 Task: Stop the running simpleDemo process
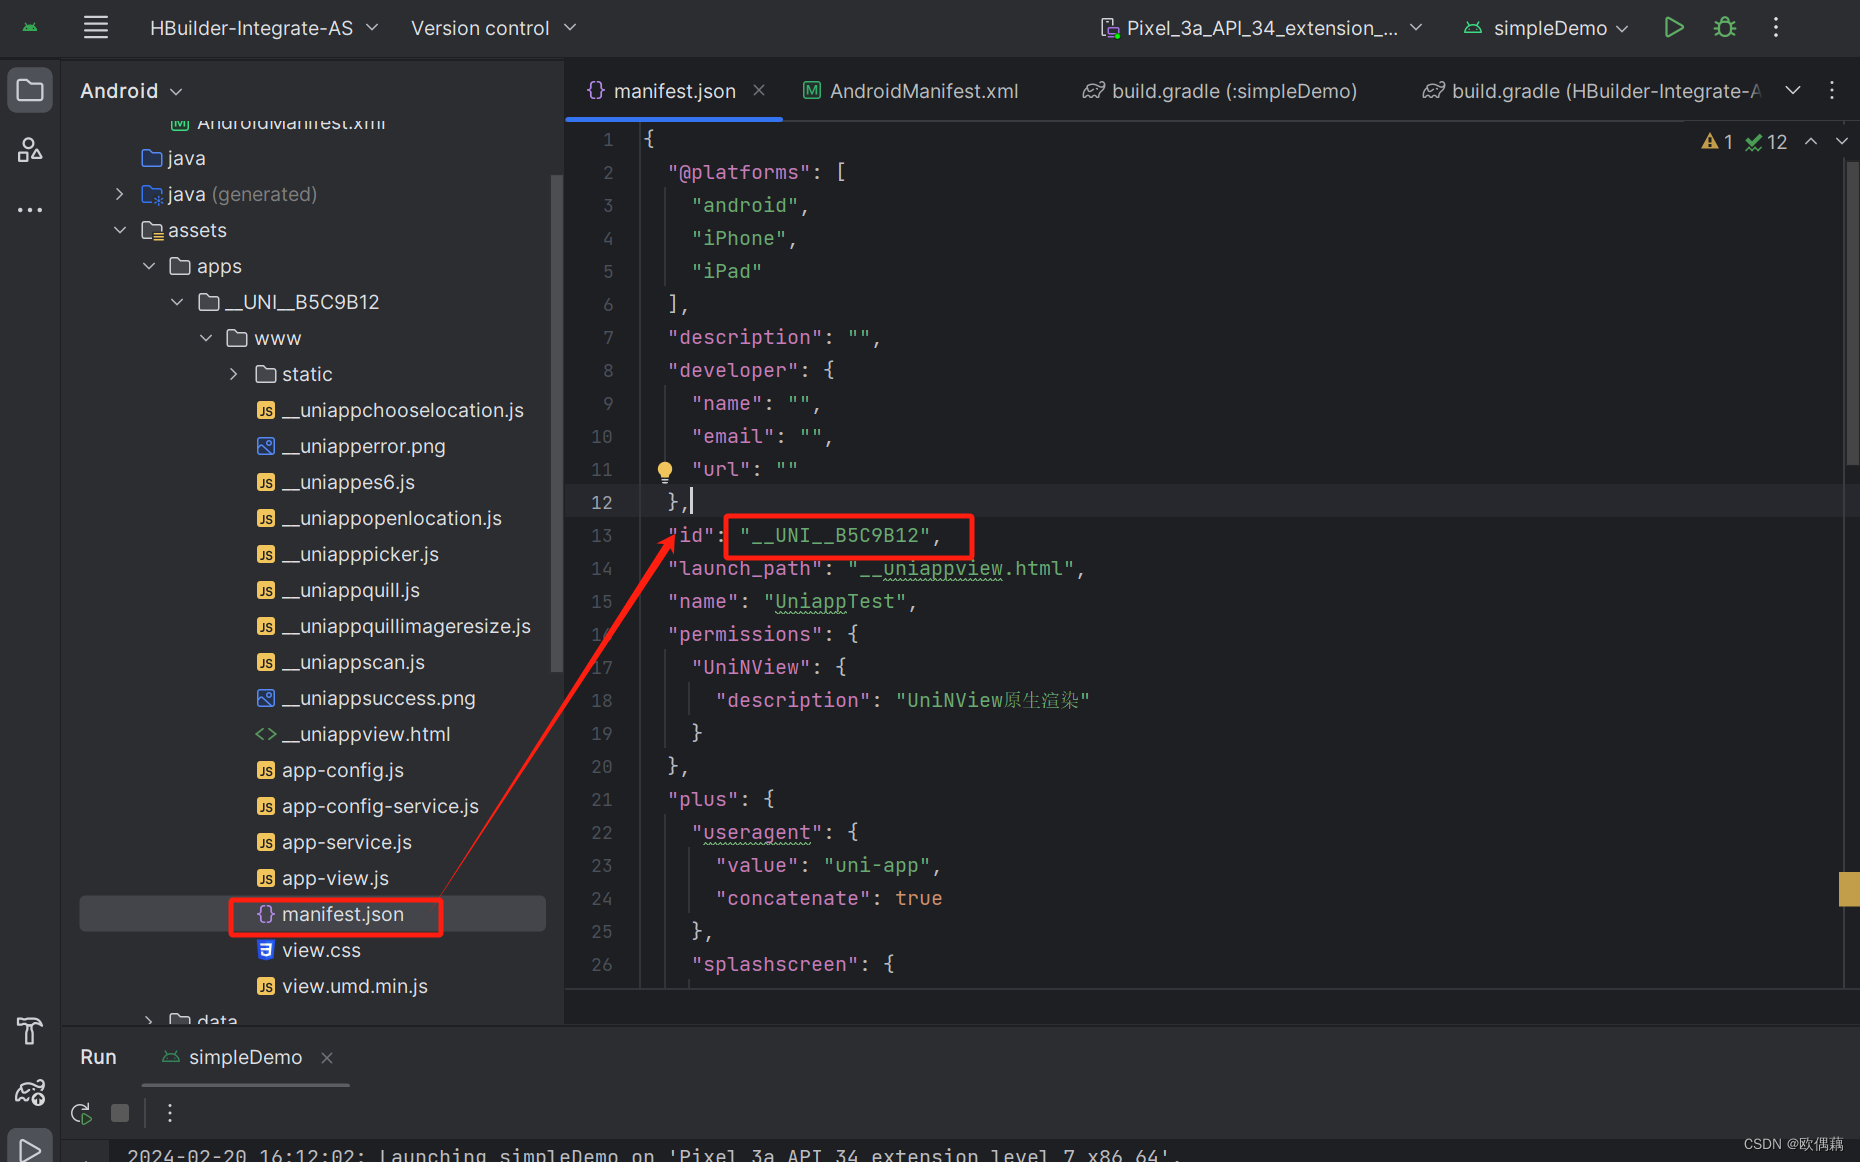point(120,1113)
